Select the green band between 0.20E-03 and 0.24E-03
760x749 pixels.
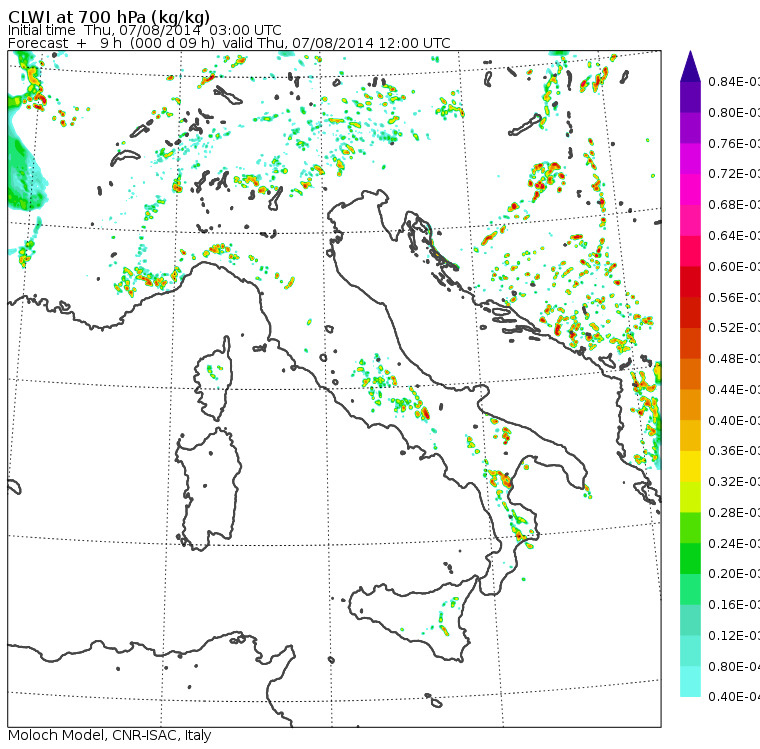click(x=690, y=558)
